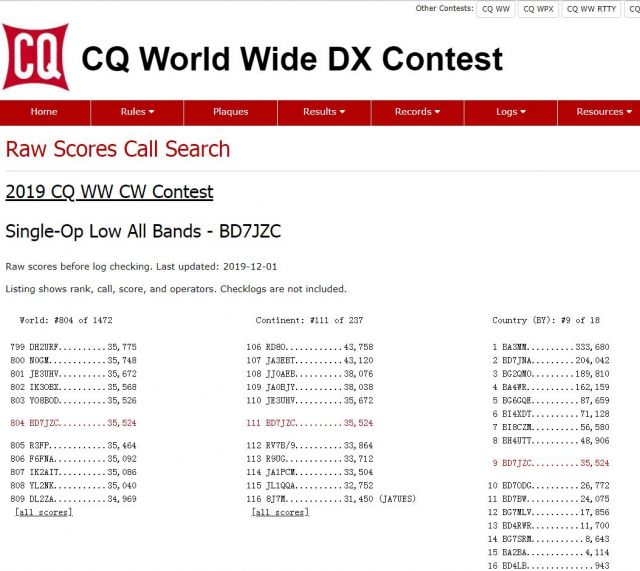Select the Continent row 115 JL1QQA
Screen dimensions: 640x571
pyautogui.click(x=310, y=485)
